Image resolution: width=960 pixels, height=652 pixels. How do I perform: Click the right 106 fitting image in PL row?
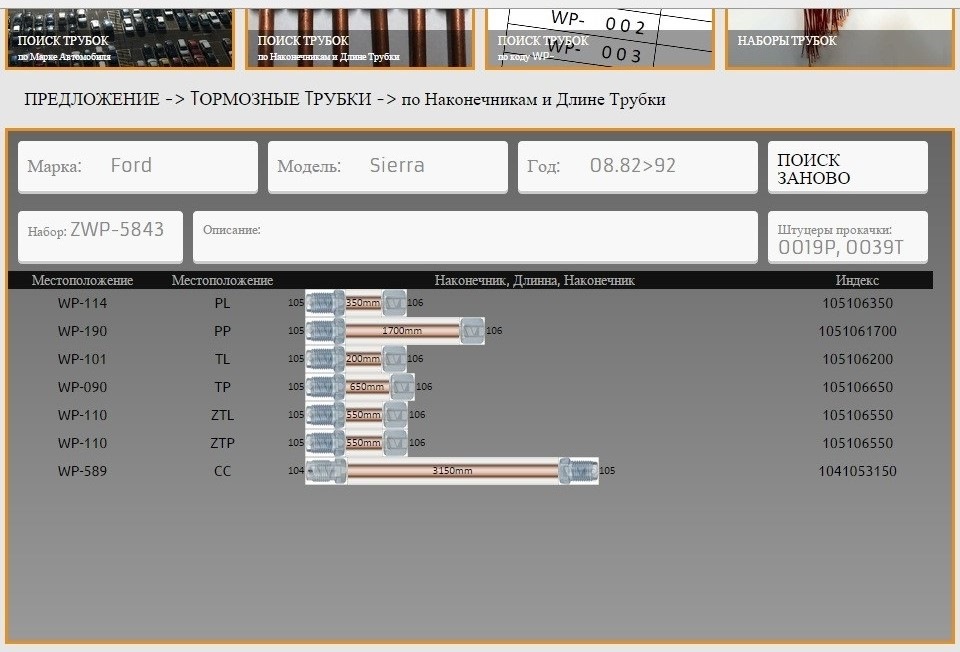pos(394,303)
